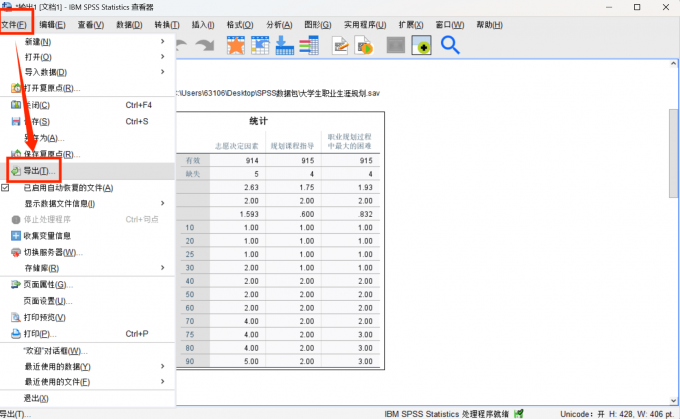This screenshot has width=680, height=419.
Task: Click the magnifying glass search icon in toolbar
Action: (x=450, y=45)
